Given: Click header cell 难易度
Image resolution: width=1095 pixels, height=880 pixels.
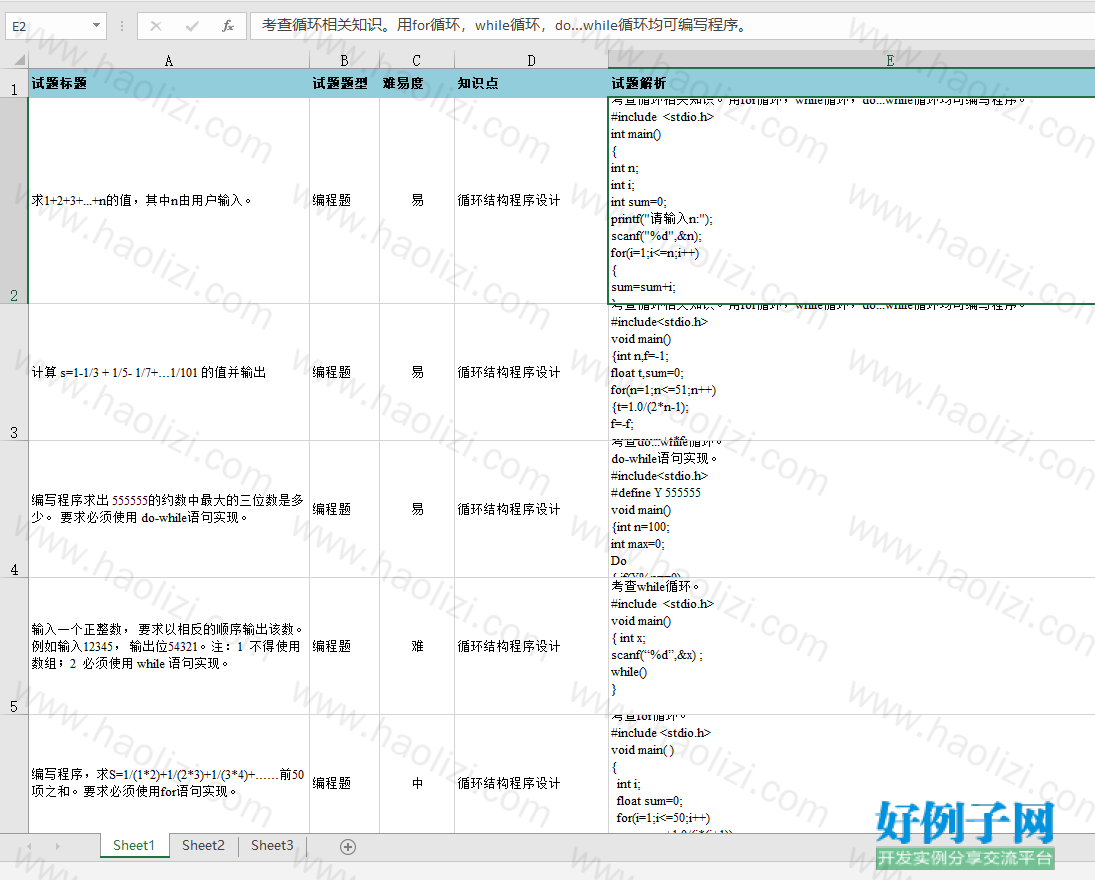Looking at the screenshot, I should 417,83.
